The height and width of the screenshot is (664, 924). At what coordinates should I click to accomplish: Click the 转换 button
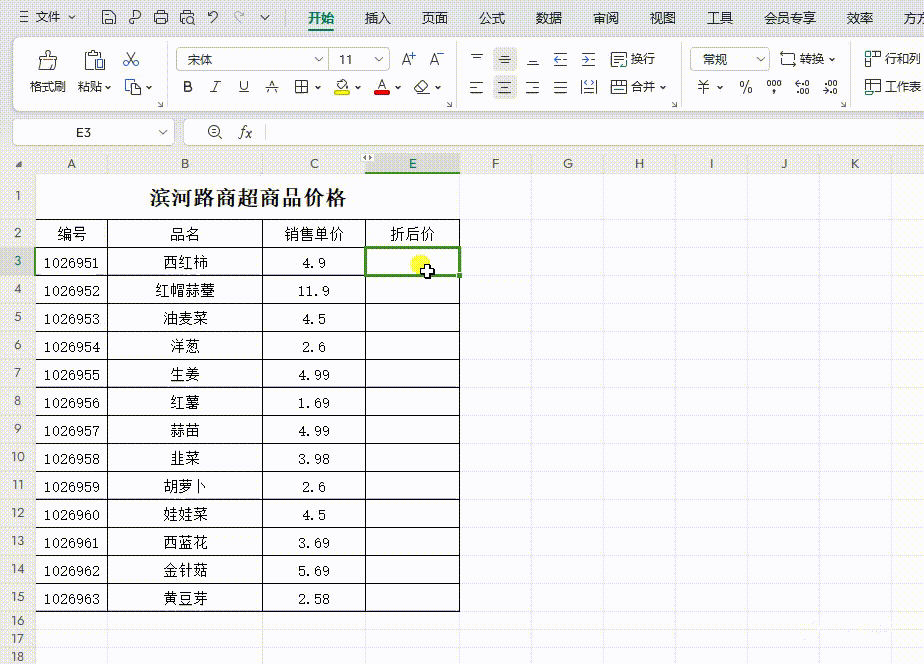807,59
